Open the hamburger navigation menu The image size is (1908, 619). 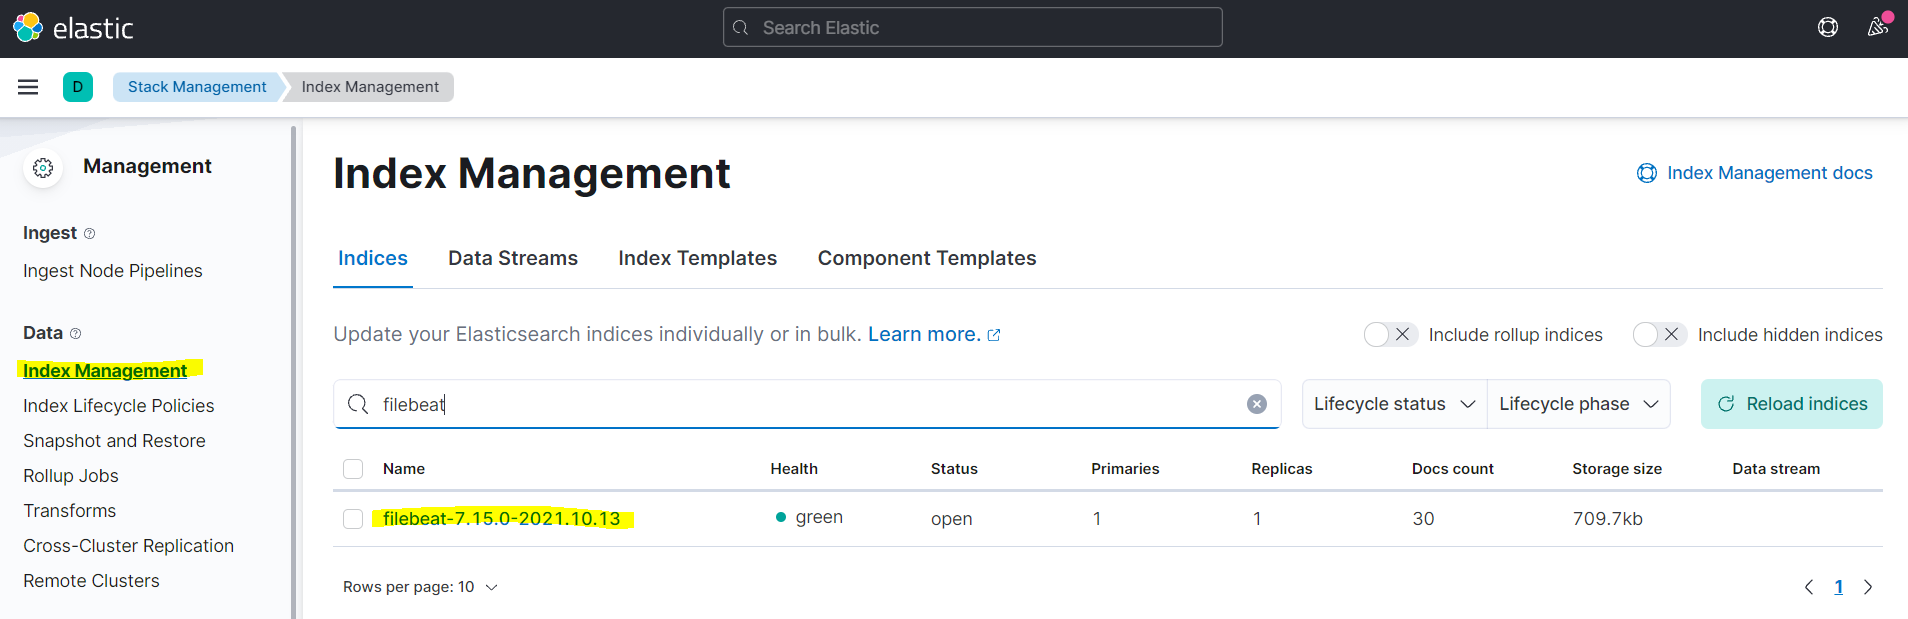pos(28,87)
